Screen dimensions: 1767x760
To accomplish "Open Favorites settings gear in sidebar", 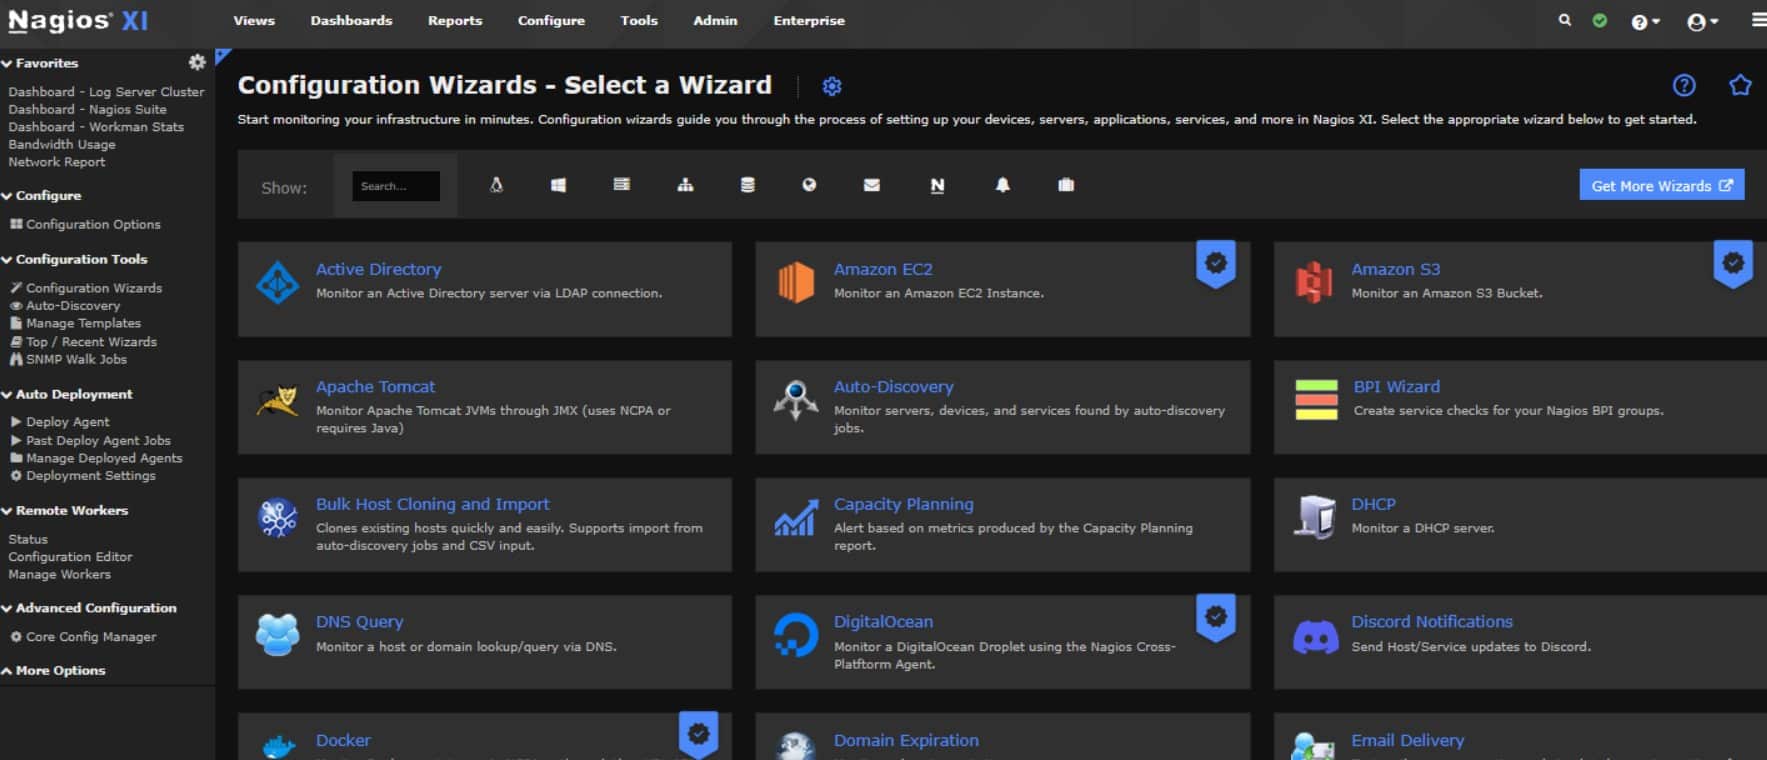I will coord(197,62).
